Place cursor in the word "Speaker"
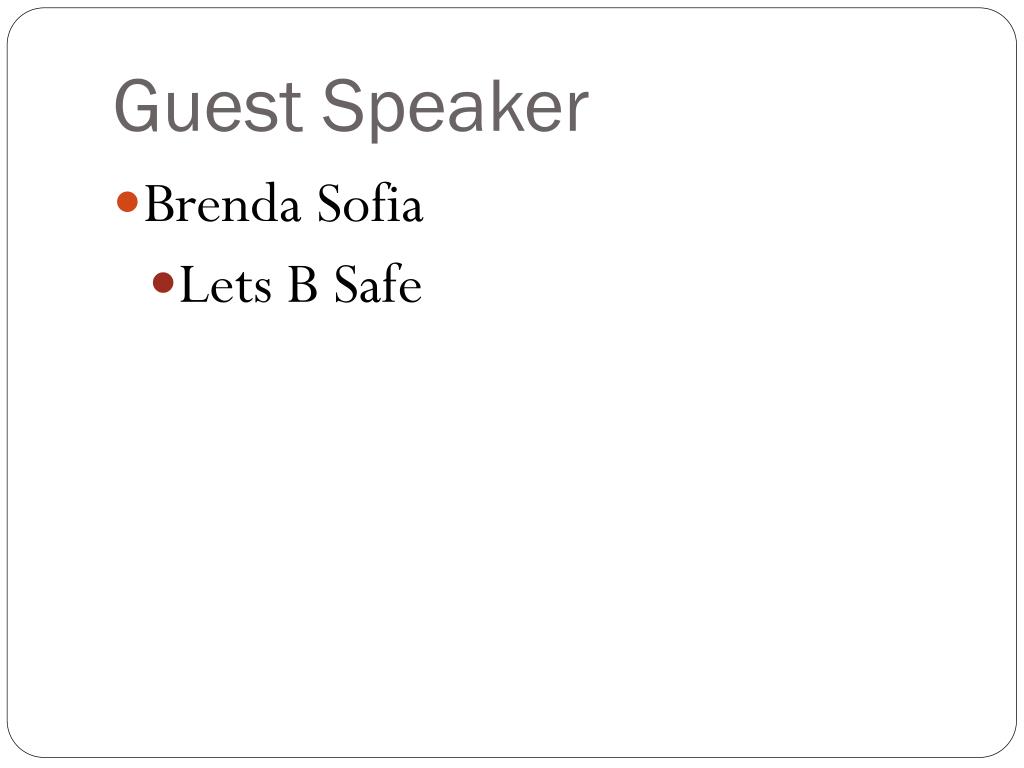The height and width of the screenshot is (768, 1024). tap(456, 108)
